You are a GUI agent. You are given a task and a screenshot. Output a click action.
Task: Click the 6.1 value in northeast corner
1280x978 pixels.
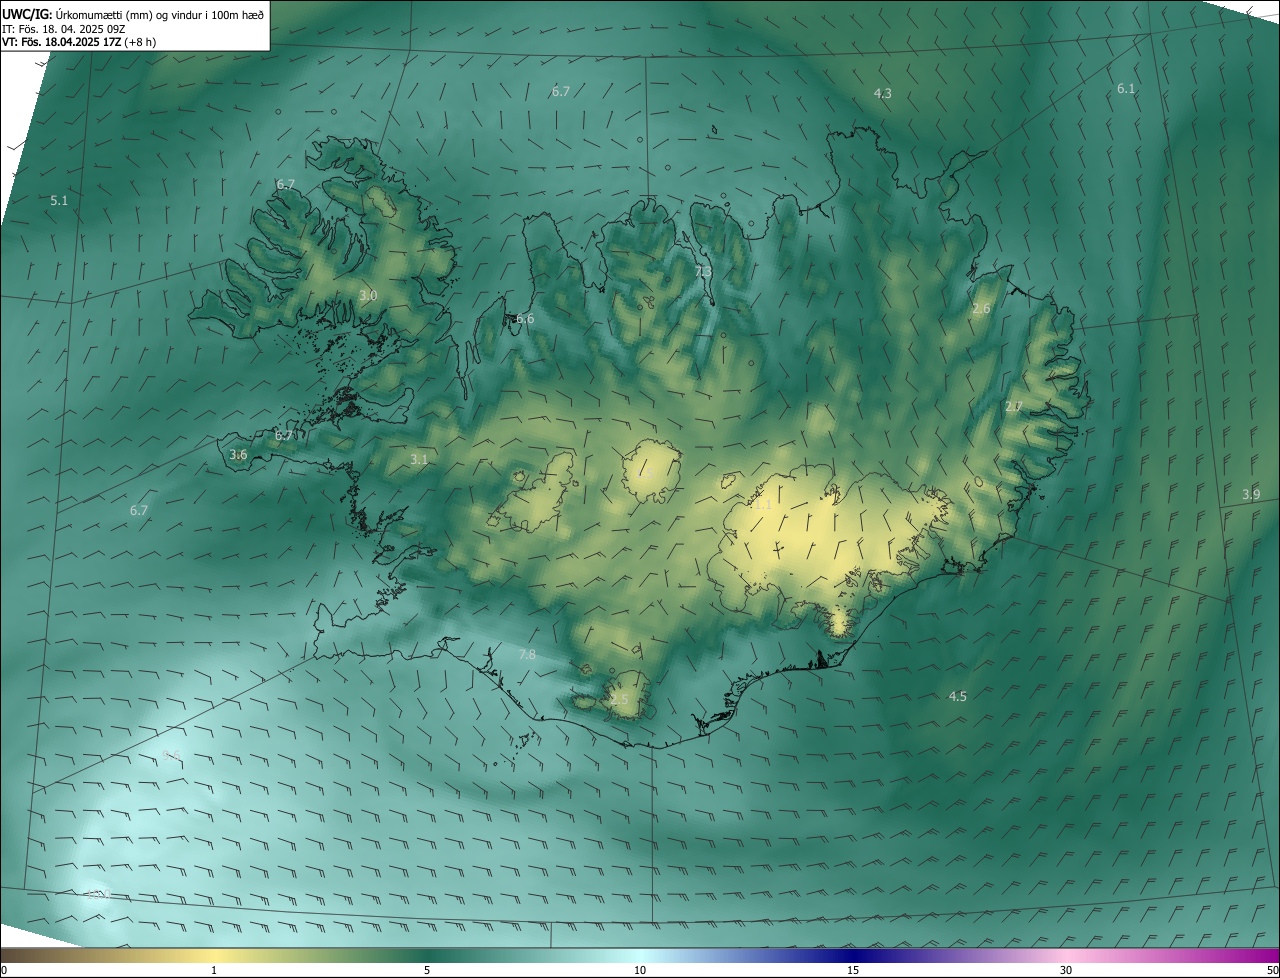pos(1126,89)
